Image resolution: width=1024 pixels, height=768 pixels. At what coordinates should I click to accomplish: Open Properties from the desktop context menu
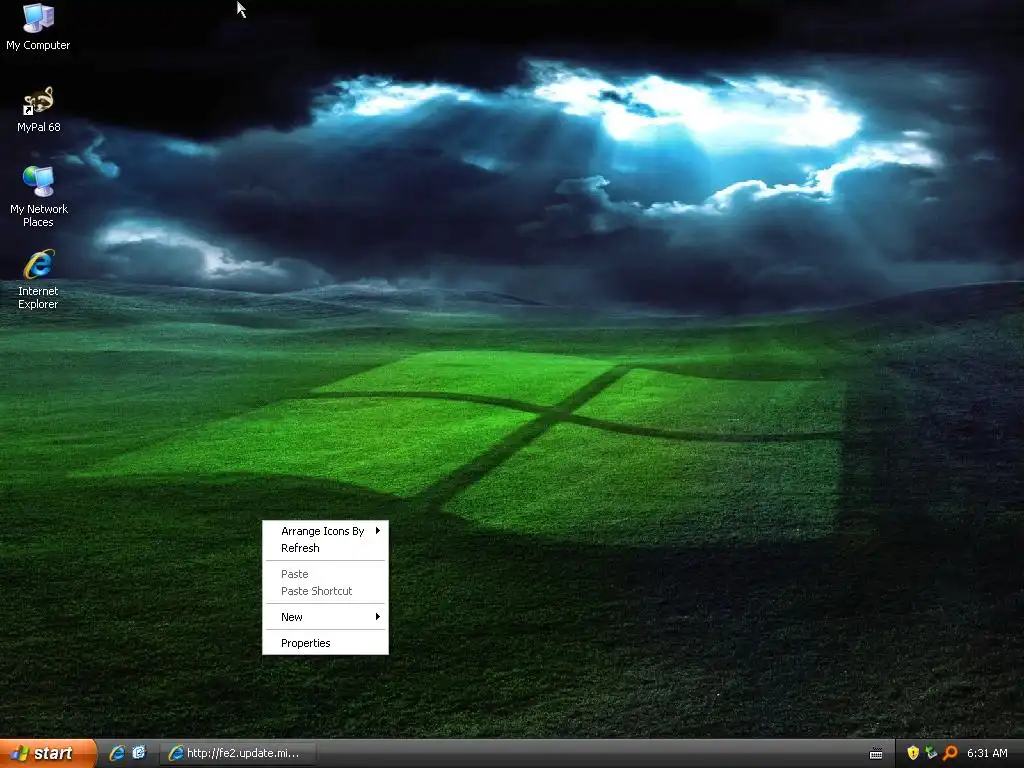click(325, 643)
